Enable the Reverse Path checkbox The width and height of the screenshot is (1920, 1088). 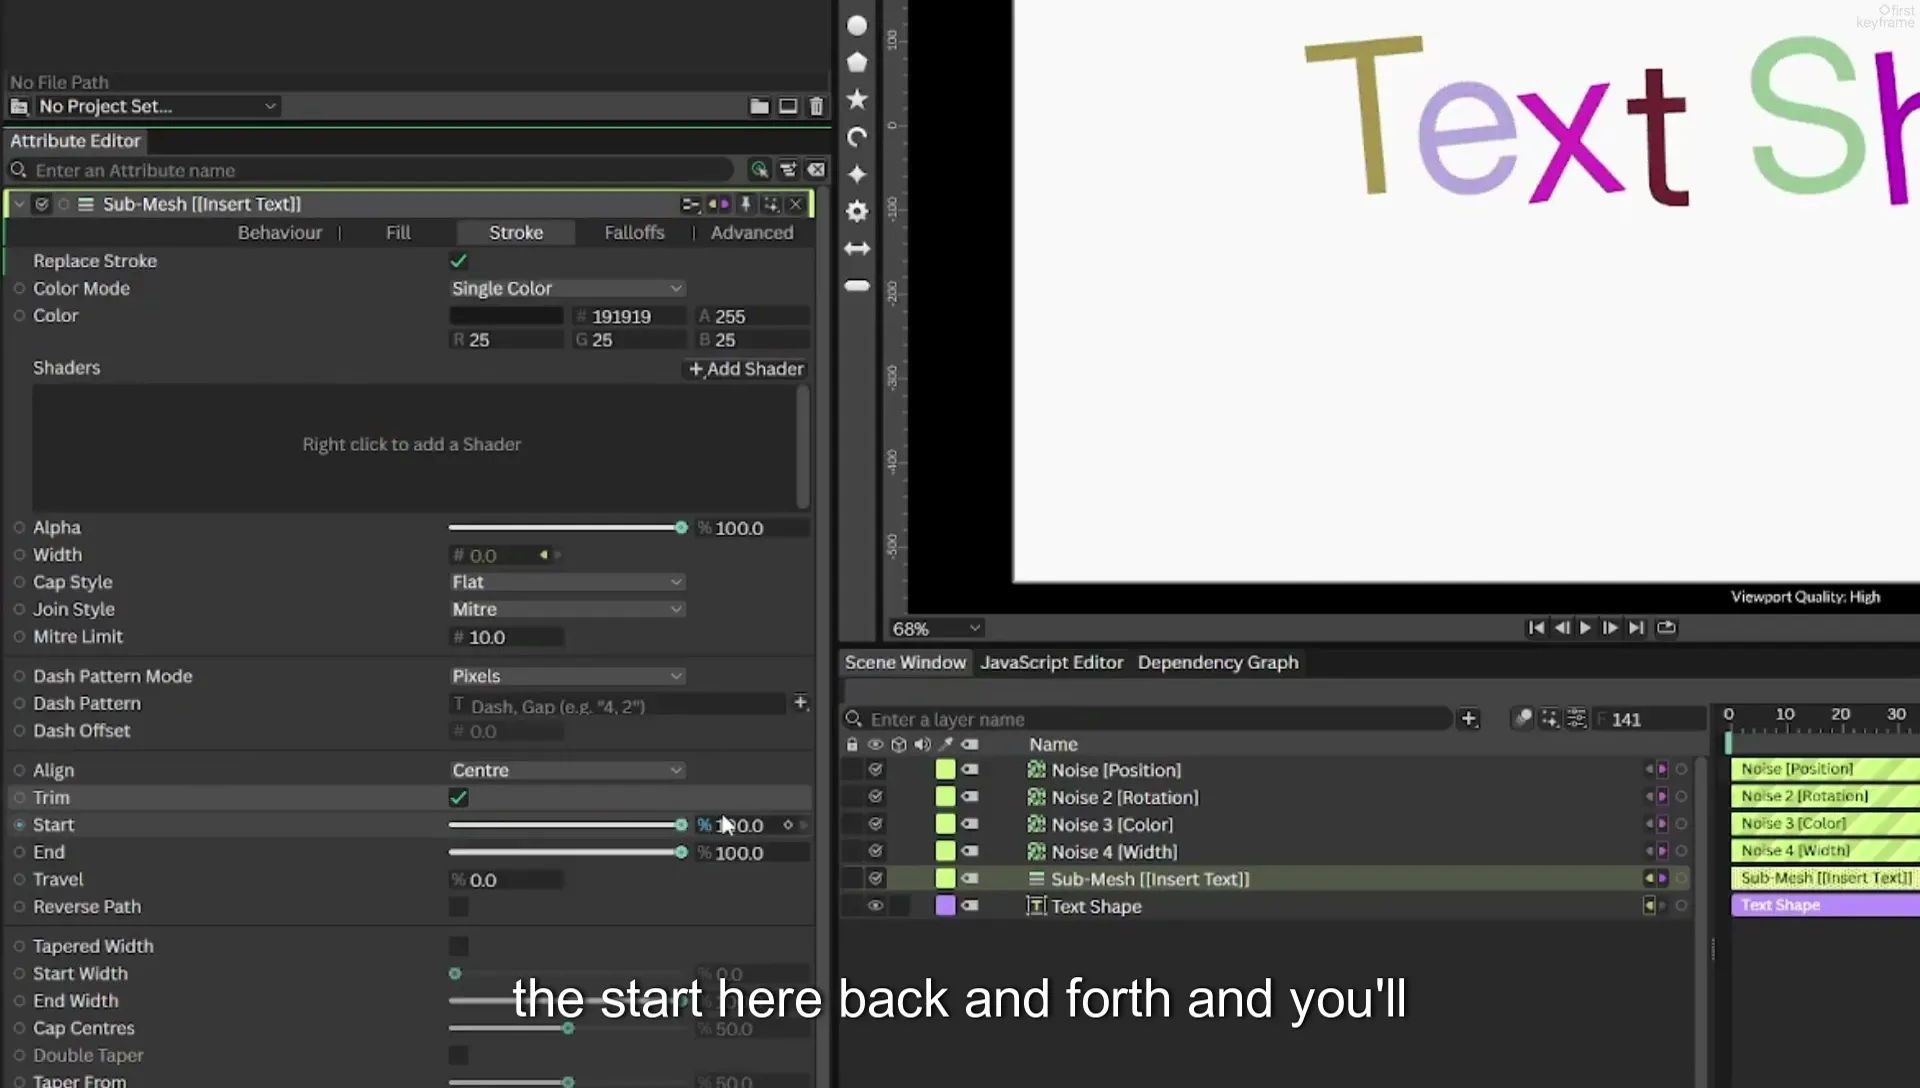click(459, 907)
